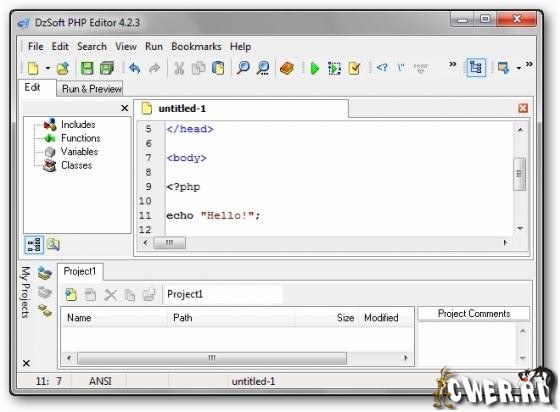560x412 pixels.
Task: Click the Run selection icon
Action: click(x=334, y=68)
